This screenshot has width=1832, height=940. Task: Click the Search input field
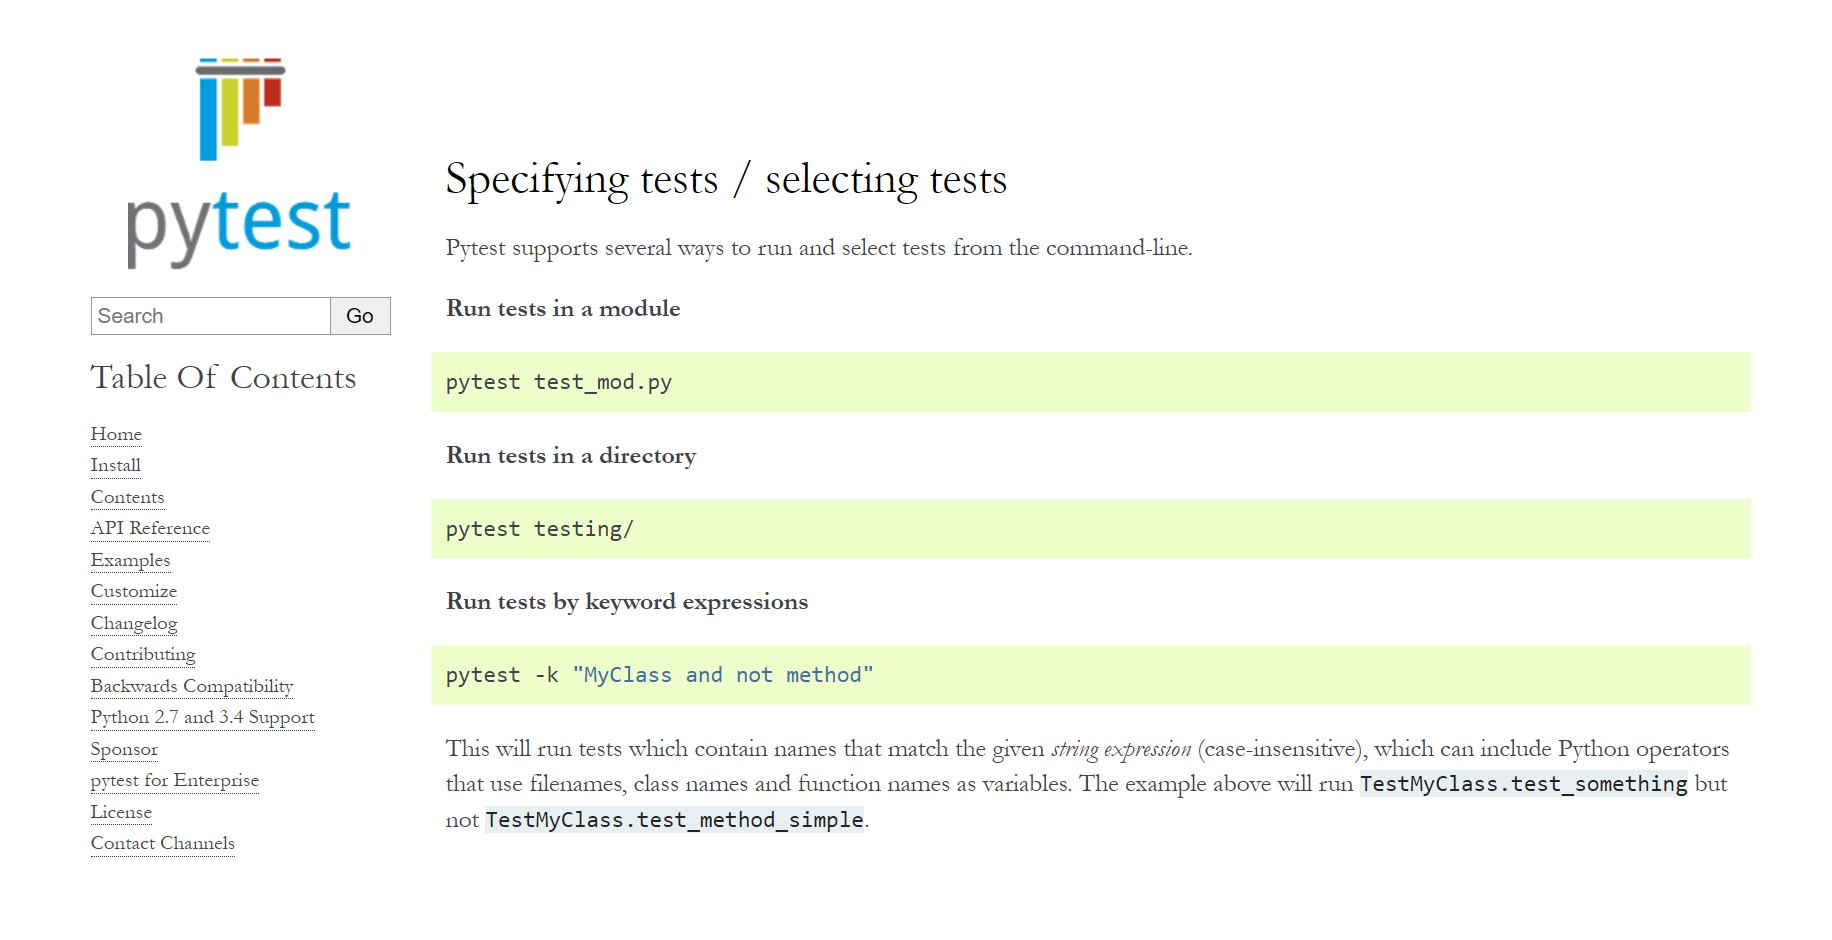[211, 316]
